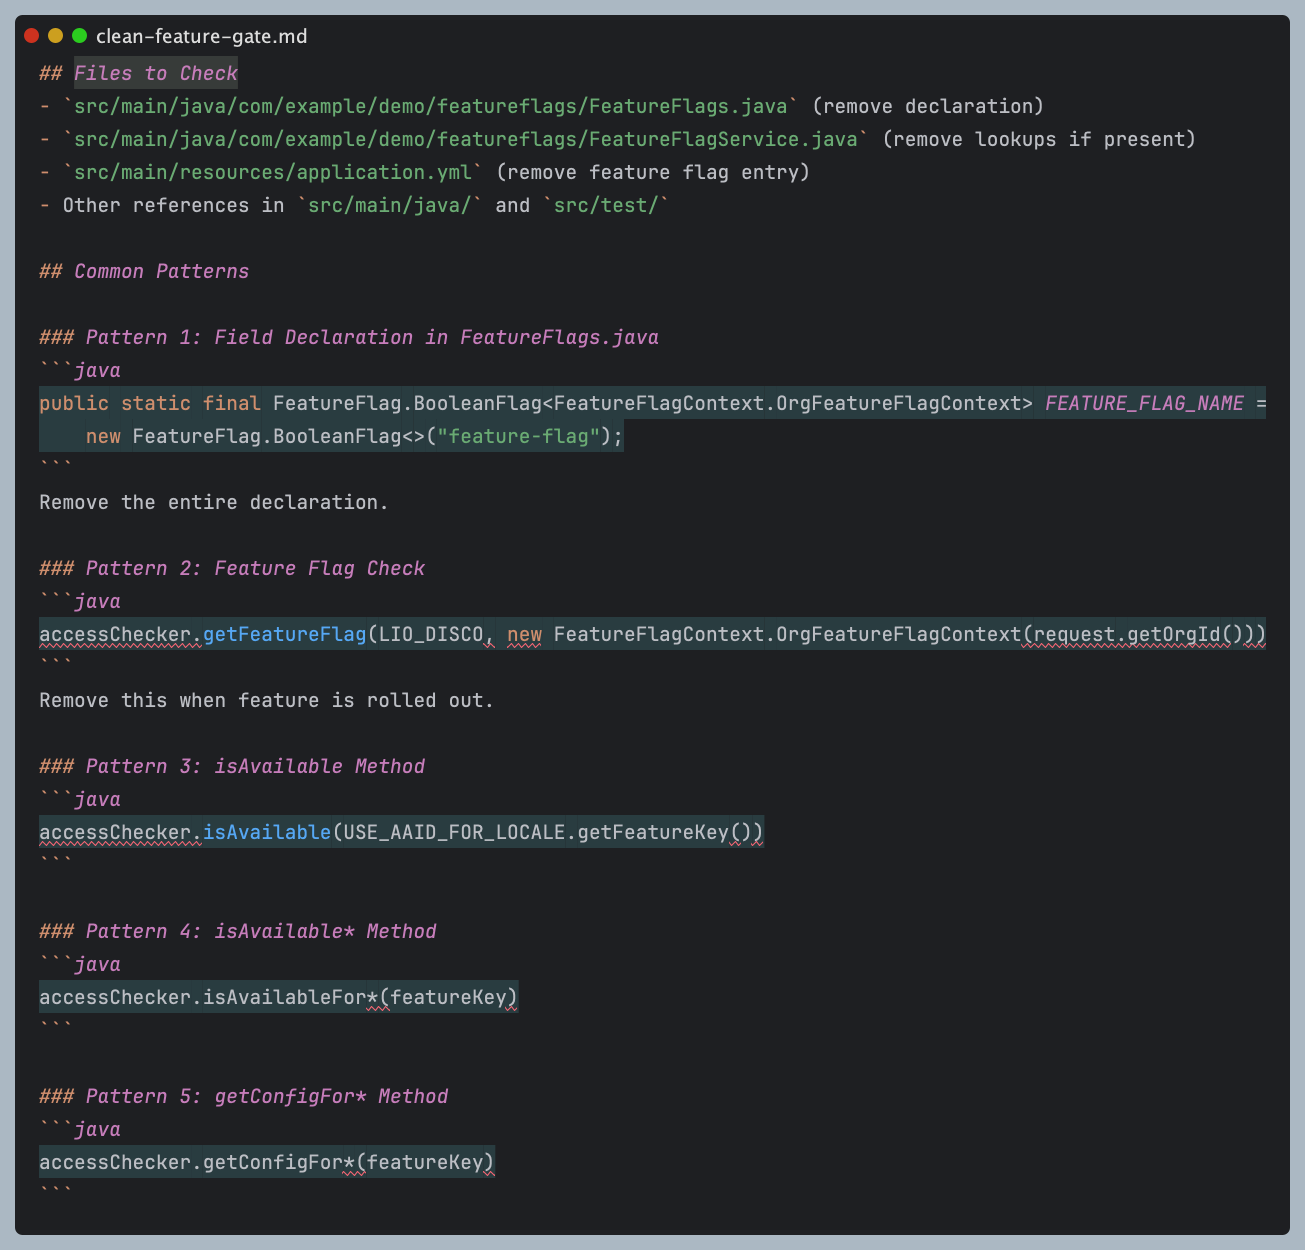Click FEATURE_FLAG_NAME constant in the code
This screenshot has height=1250, width=1305.
pos(1144,403)
